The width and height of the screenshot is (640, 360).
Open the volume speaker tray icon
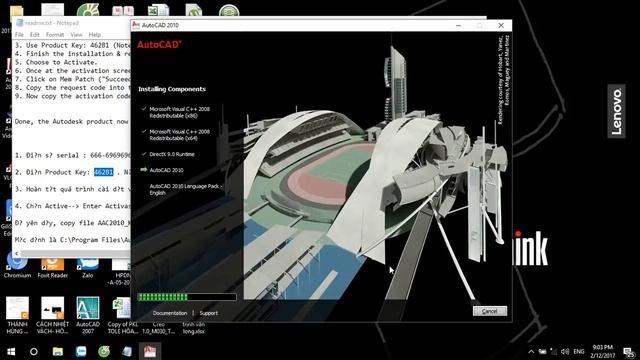565,351
